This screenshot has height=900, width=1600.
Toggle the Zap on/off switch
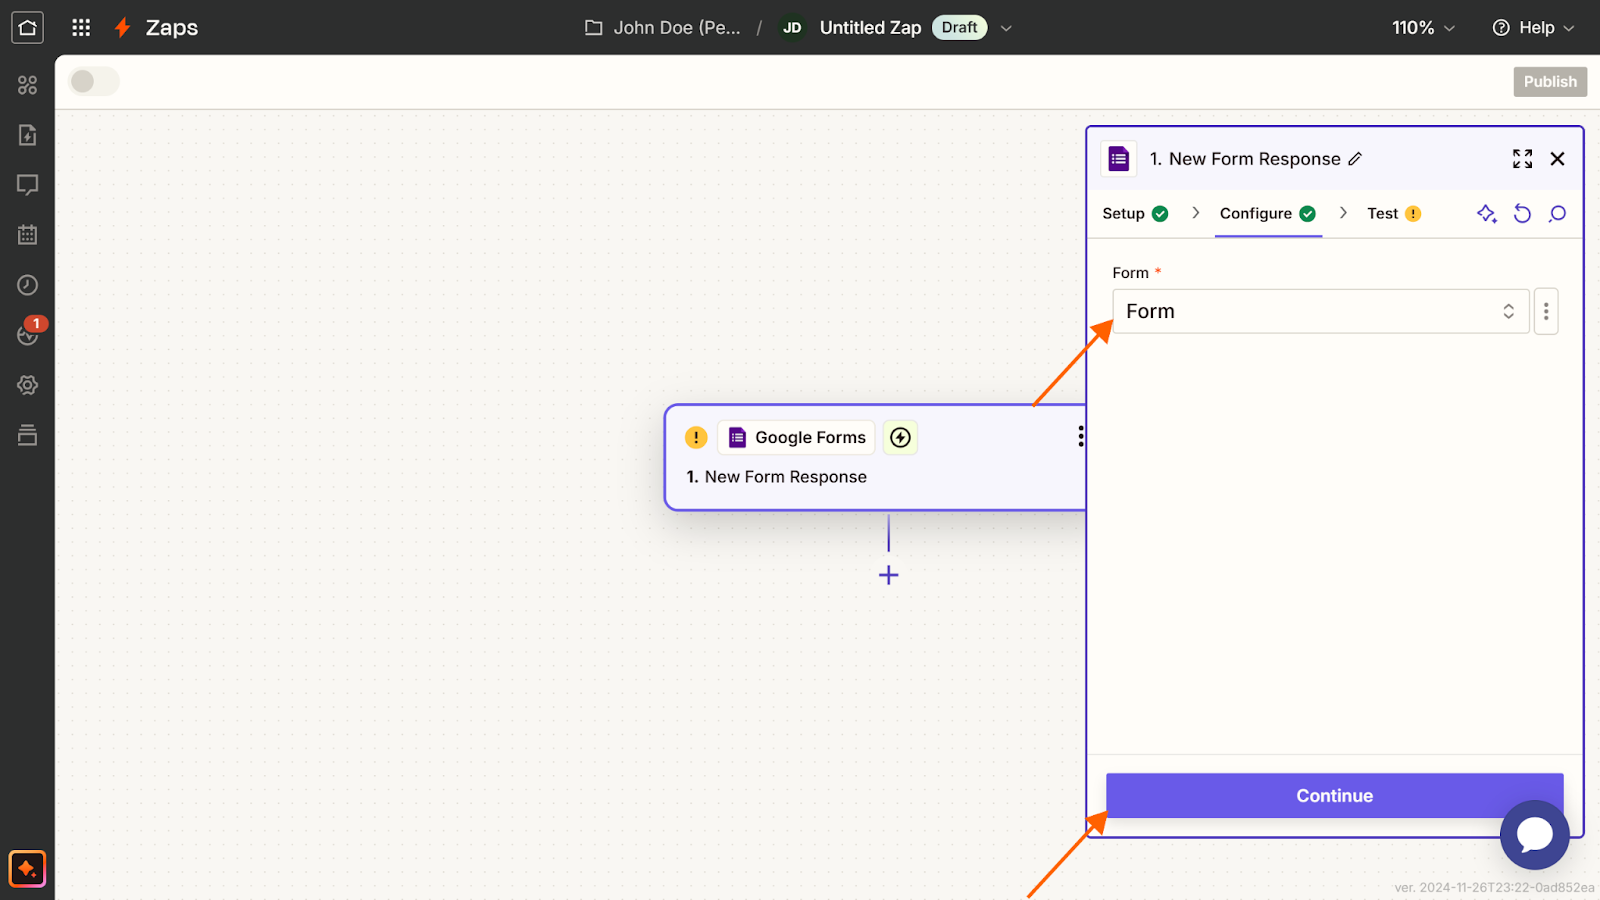[93, 81]
